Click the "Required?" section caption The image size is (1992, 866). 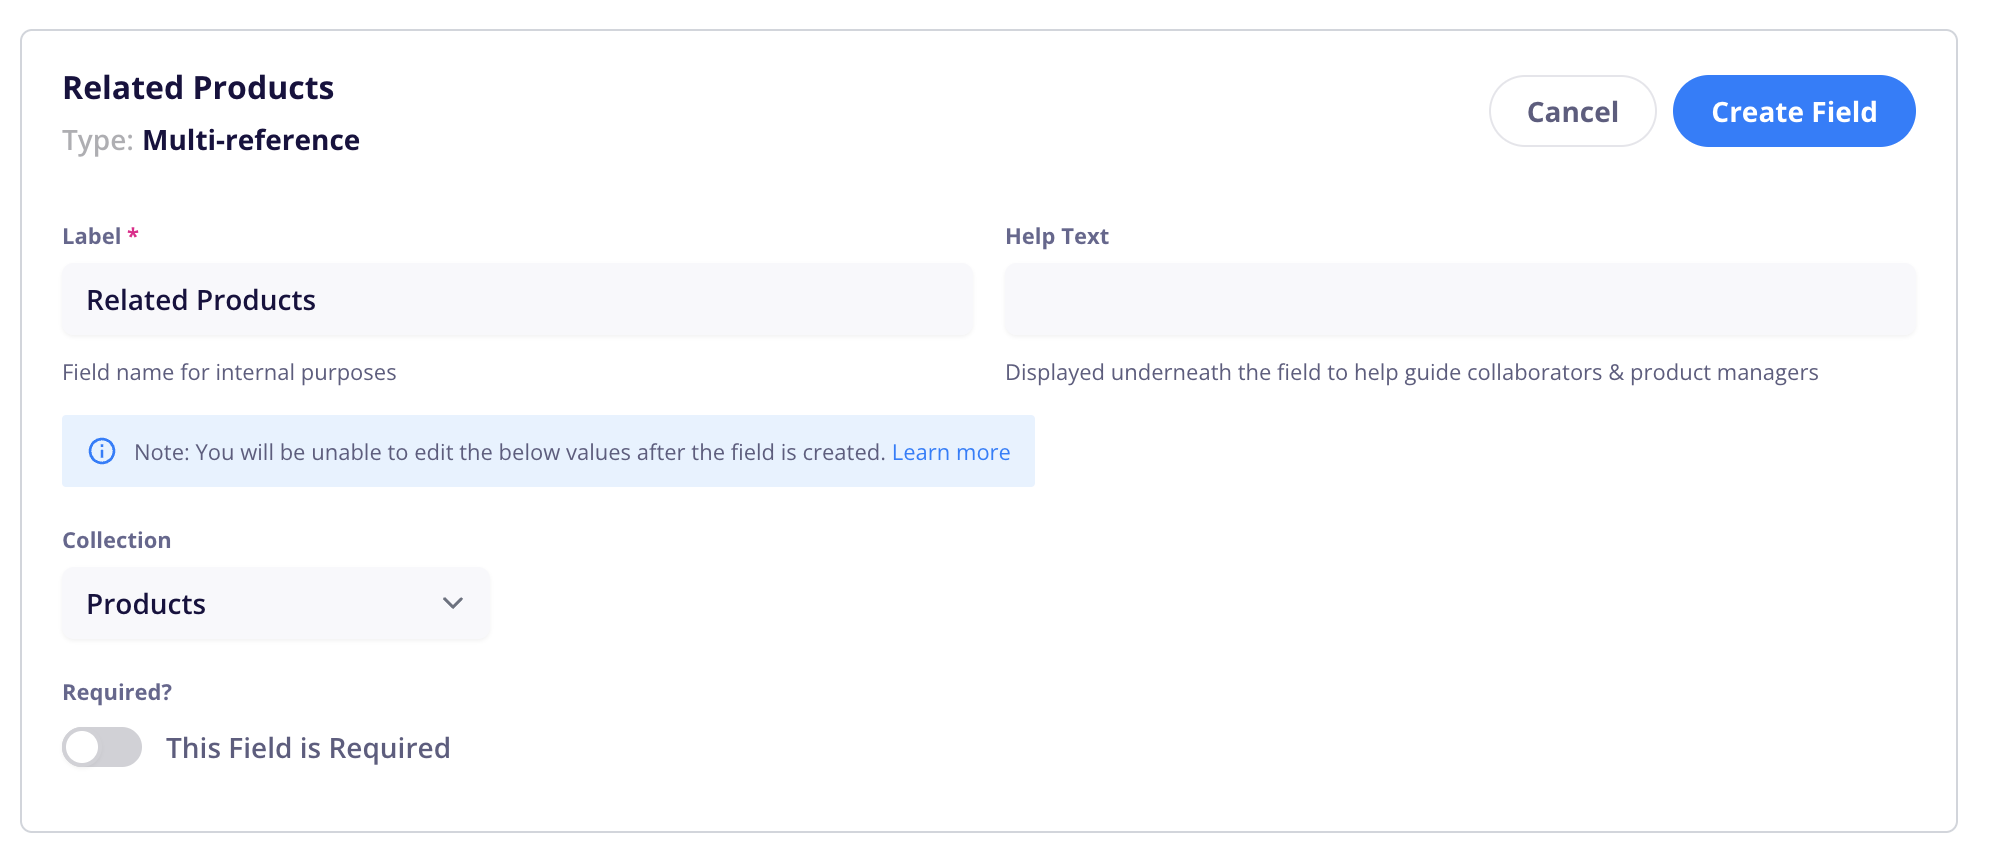(117, 692)
